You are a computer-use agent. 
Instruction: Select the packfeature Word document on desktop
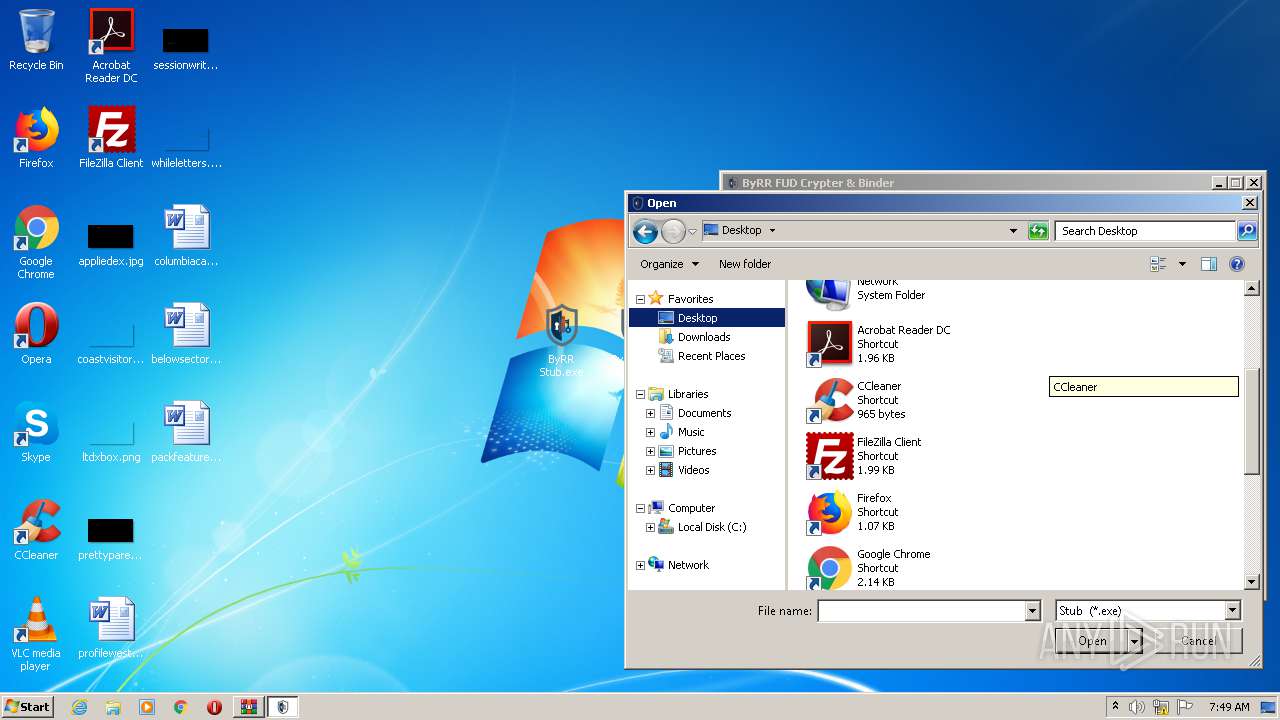click(x=186, y=432)
